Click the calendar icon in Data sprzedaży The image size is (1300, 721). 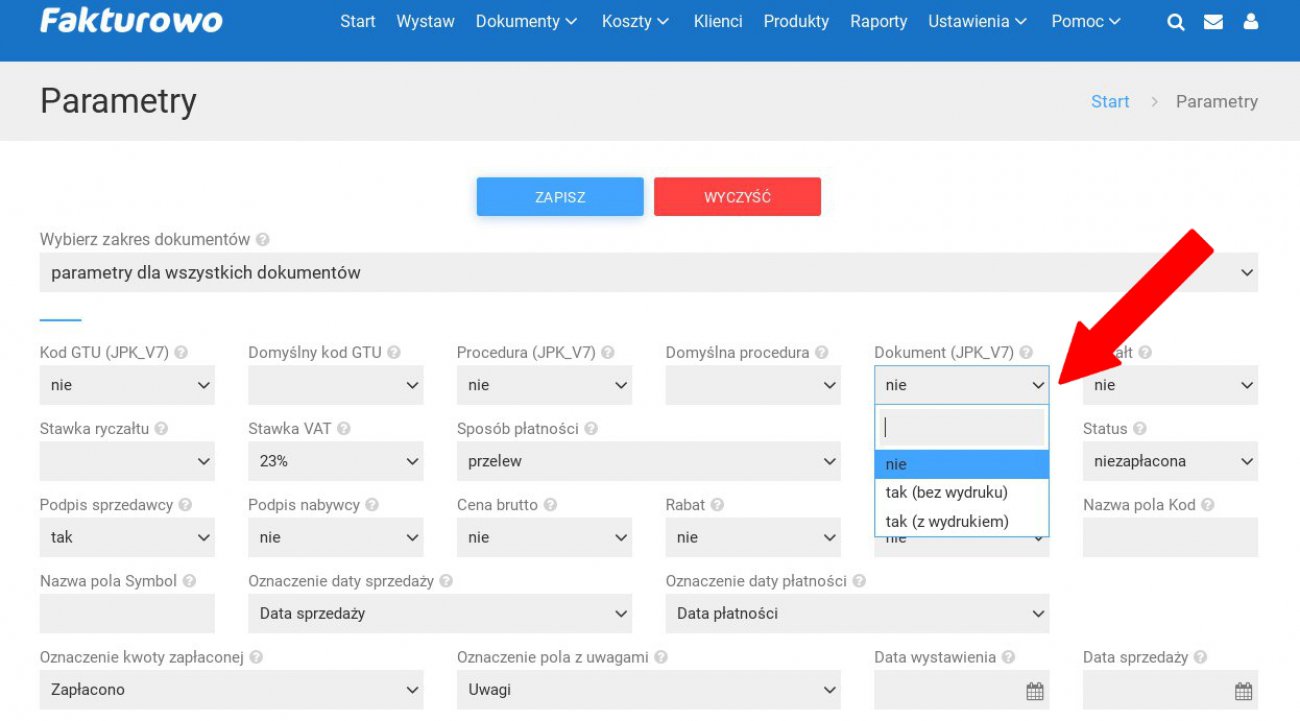pos(1243,691)
